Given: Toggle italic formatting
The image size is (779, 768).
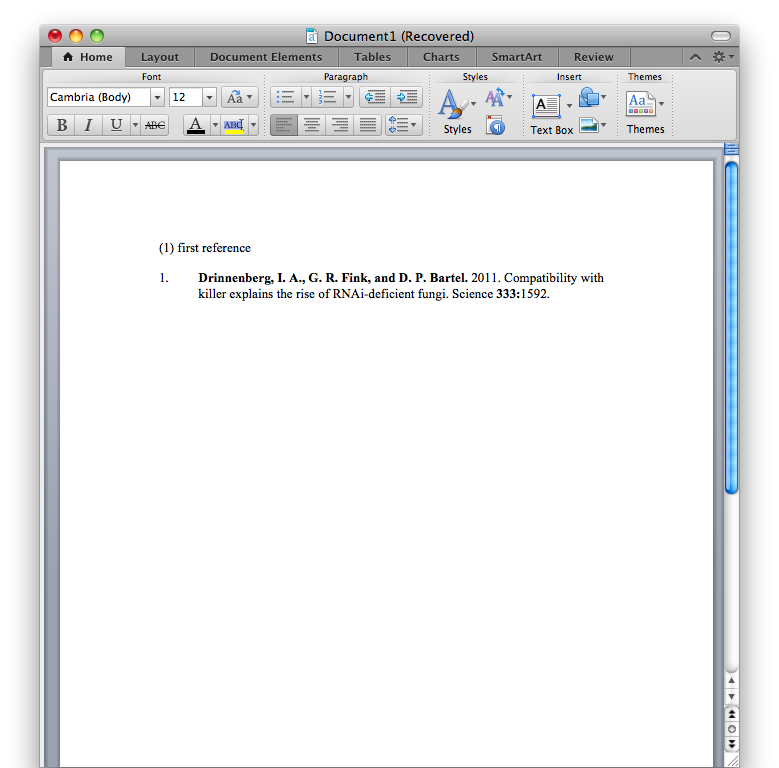Looking at the screenshot, I should 88,125.
